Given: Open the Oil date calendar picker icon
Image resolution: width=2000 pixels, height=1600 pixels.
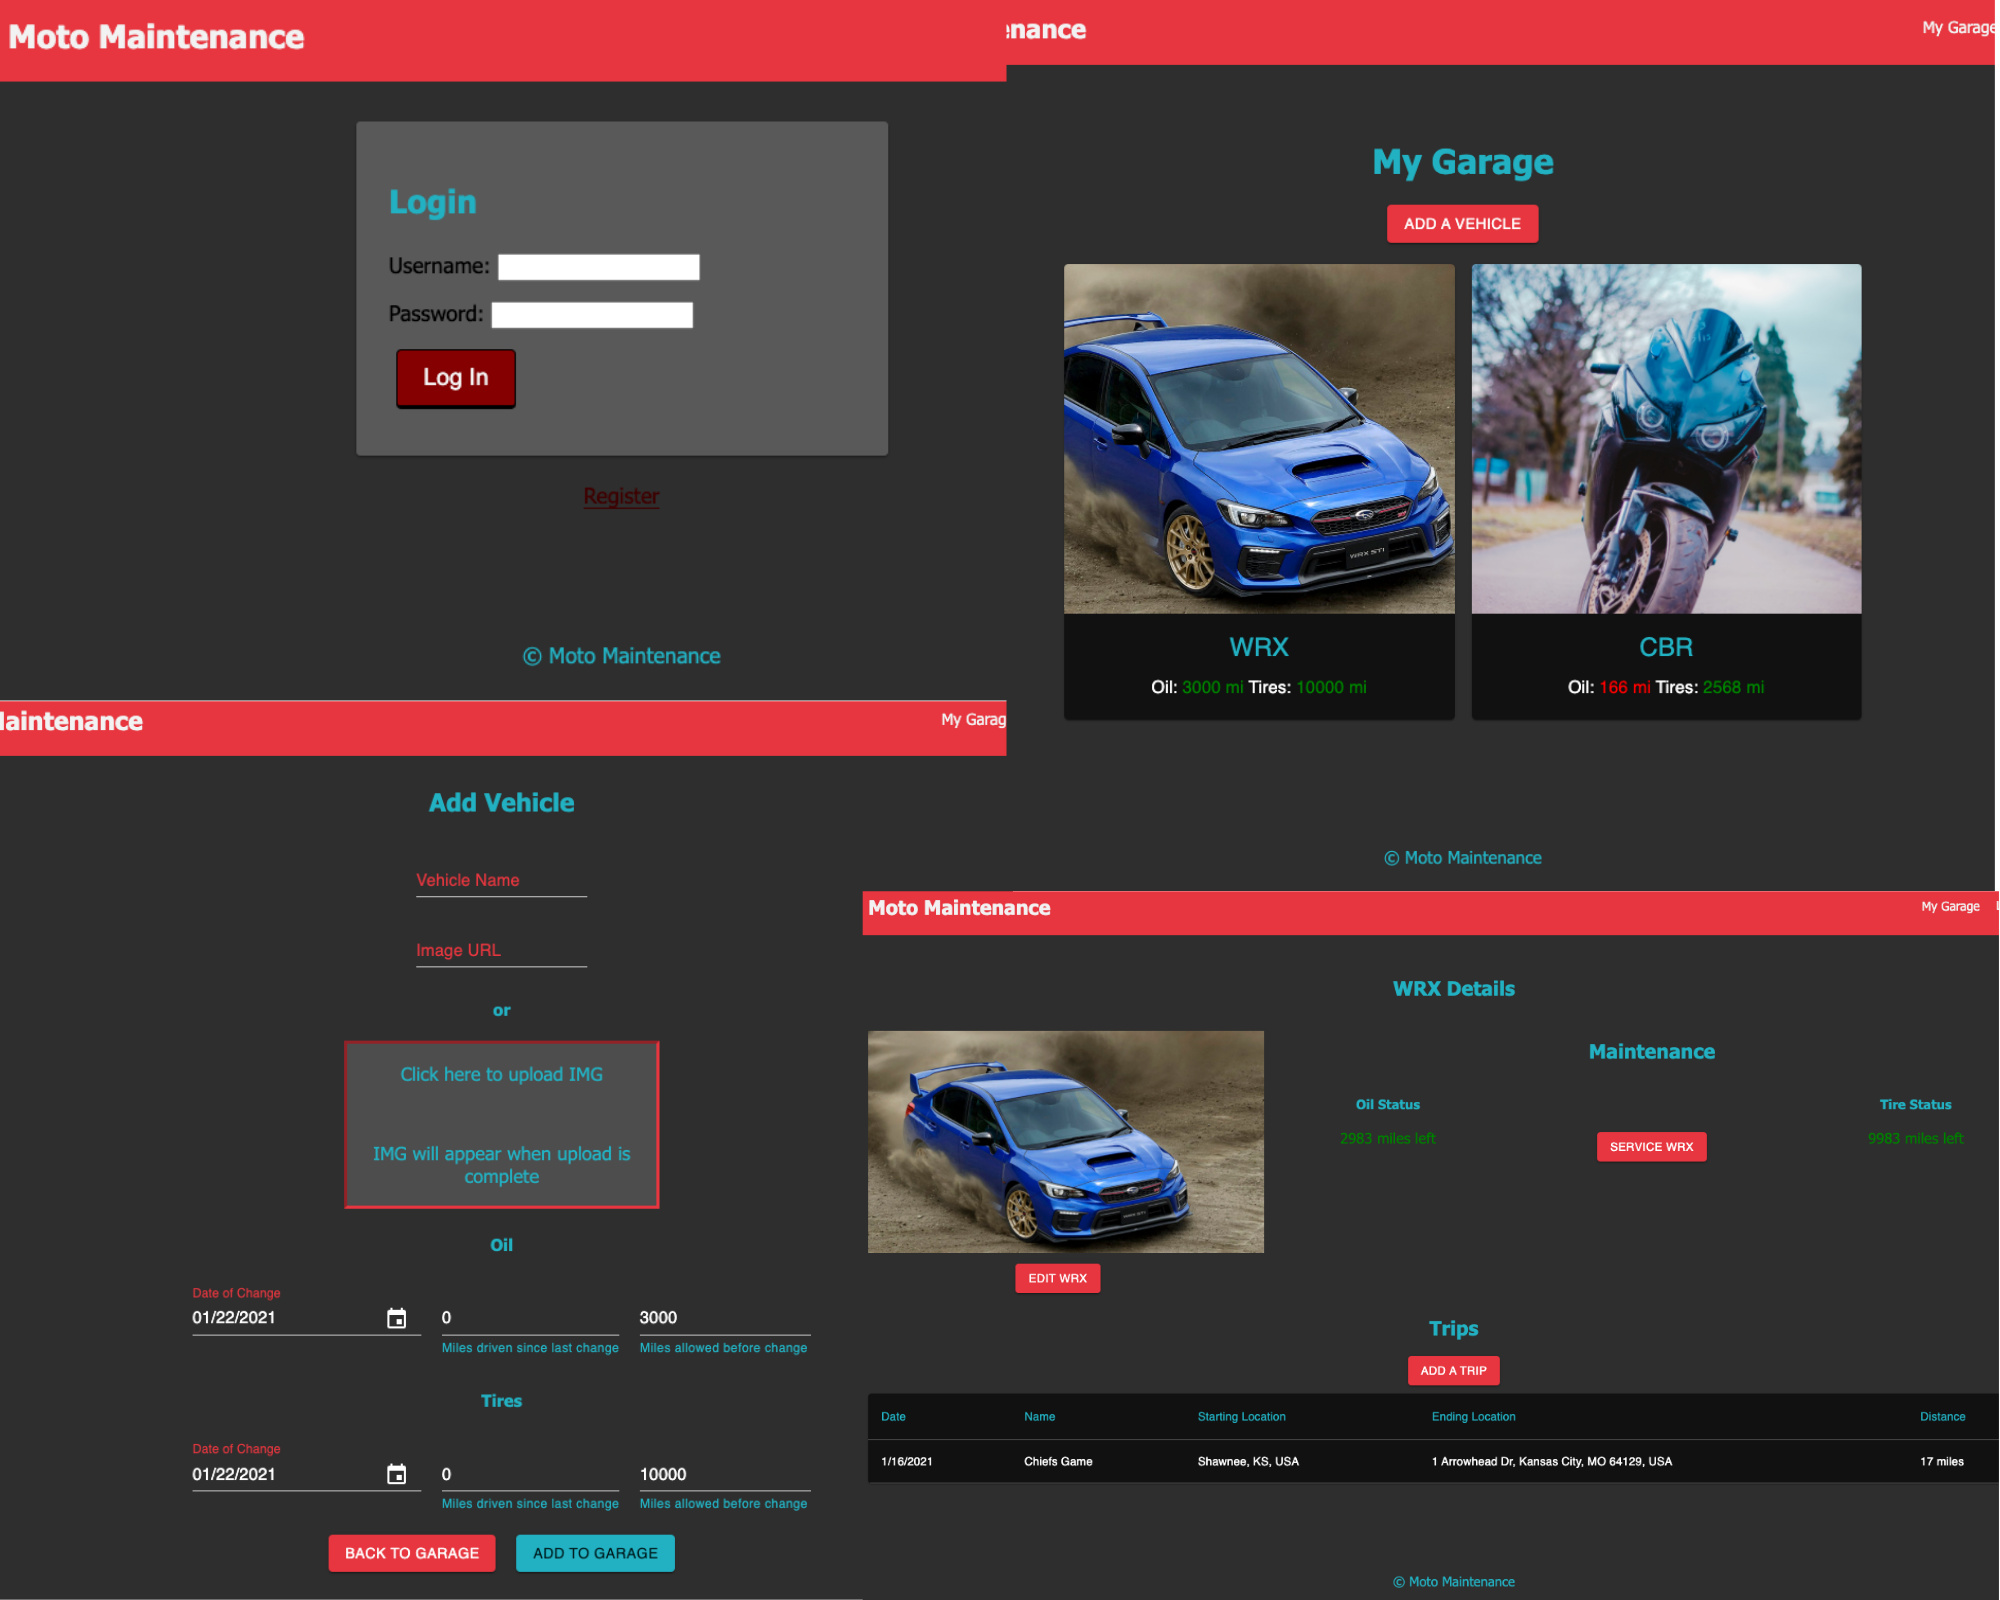Looking at the screenshot, I should (x=397, y=1318).
